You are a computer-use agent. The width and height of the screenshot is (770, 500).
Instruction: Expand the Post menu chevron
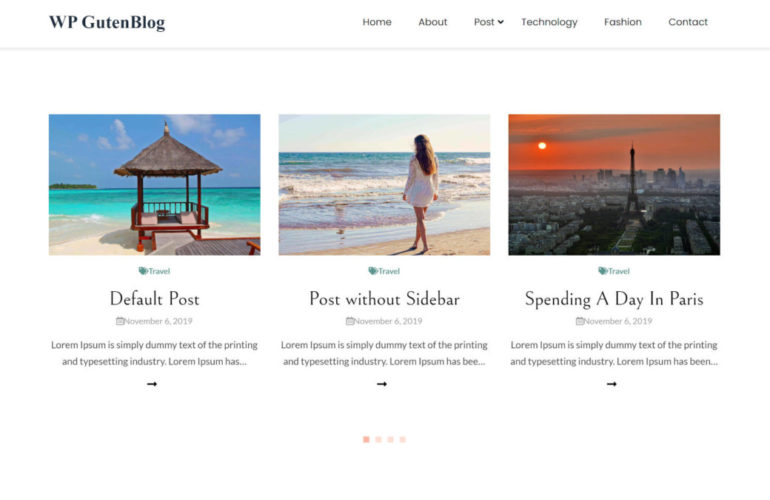[500, 22]
